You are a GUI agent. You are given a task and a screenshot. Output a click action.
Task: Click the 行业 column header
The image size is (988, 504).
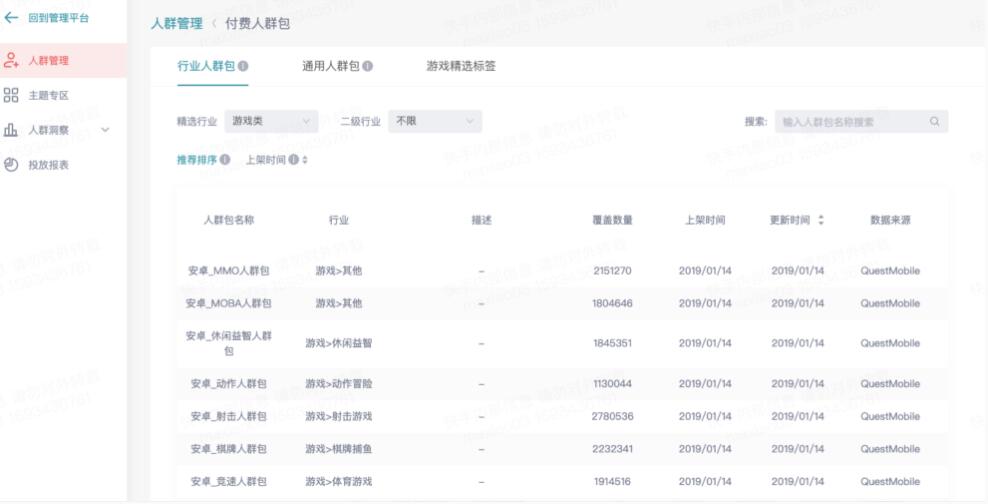tap(338, 220)
